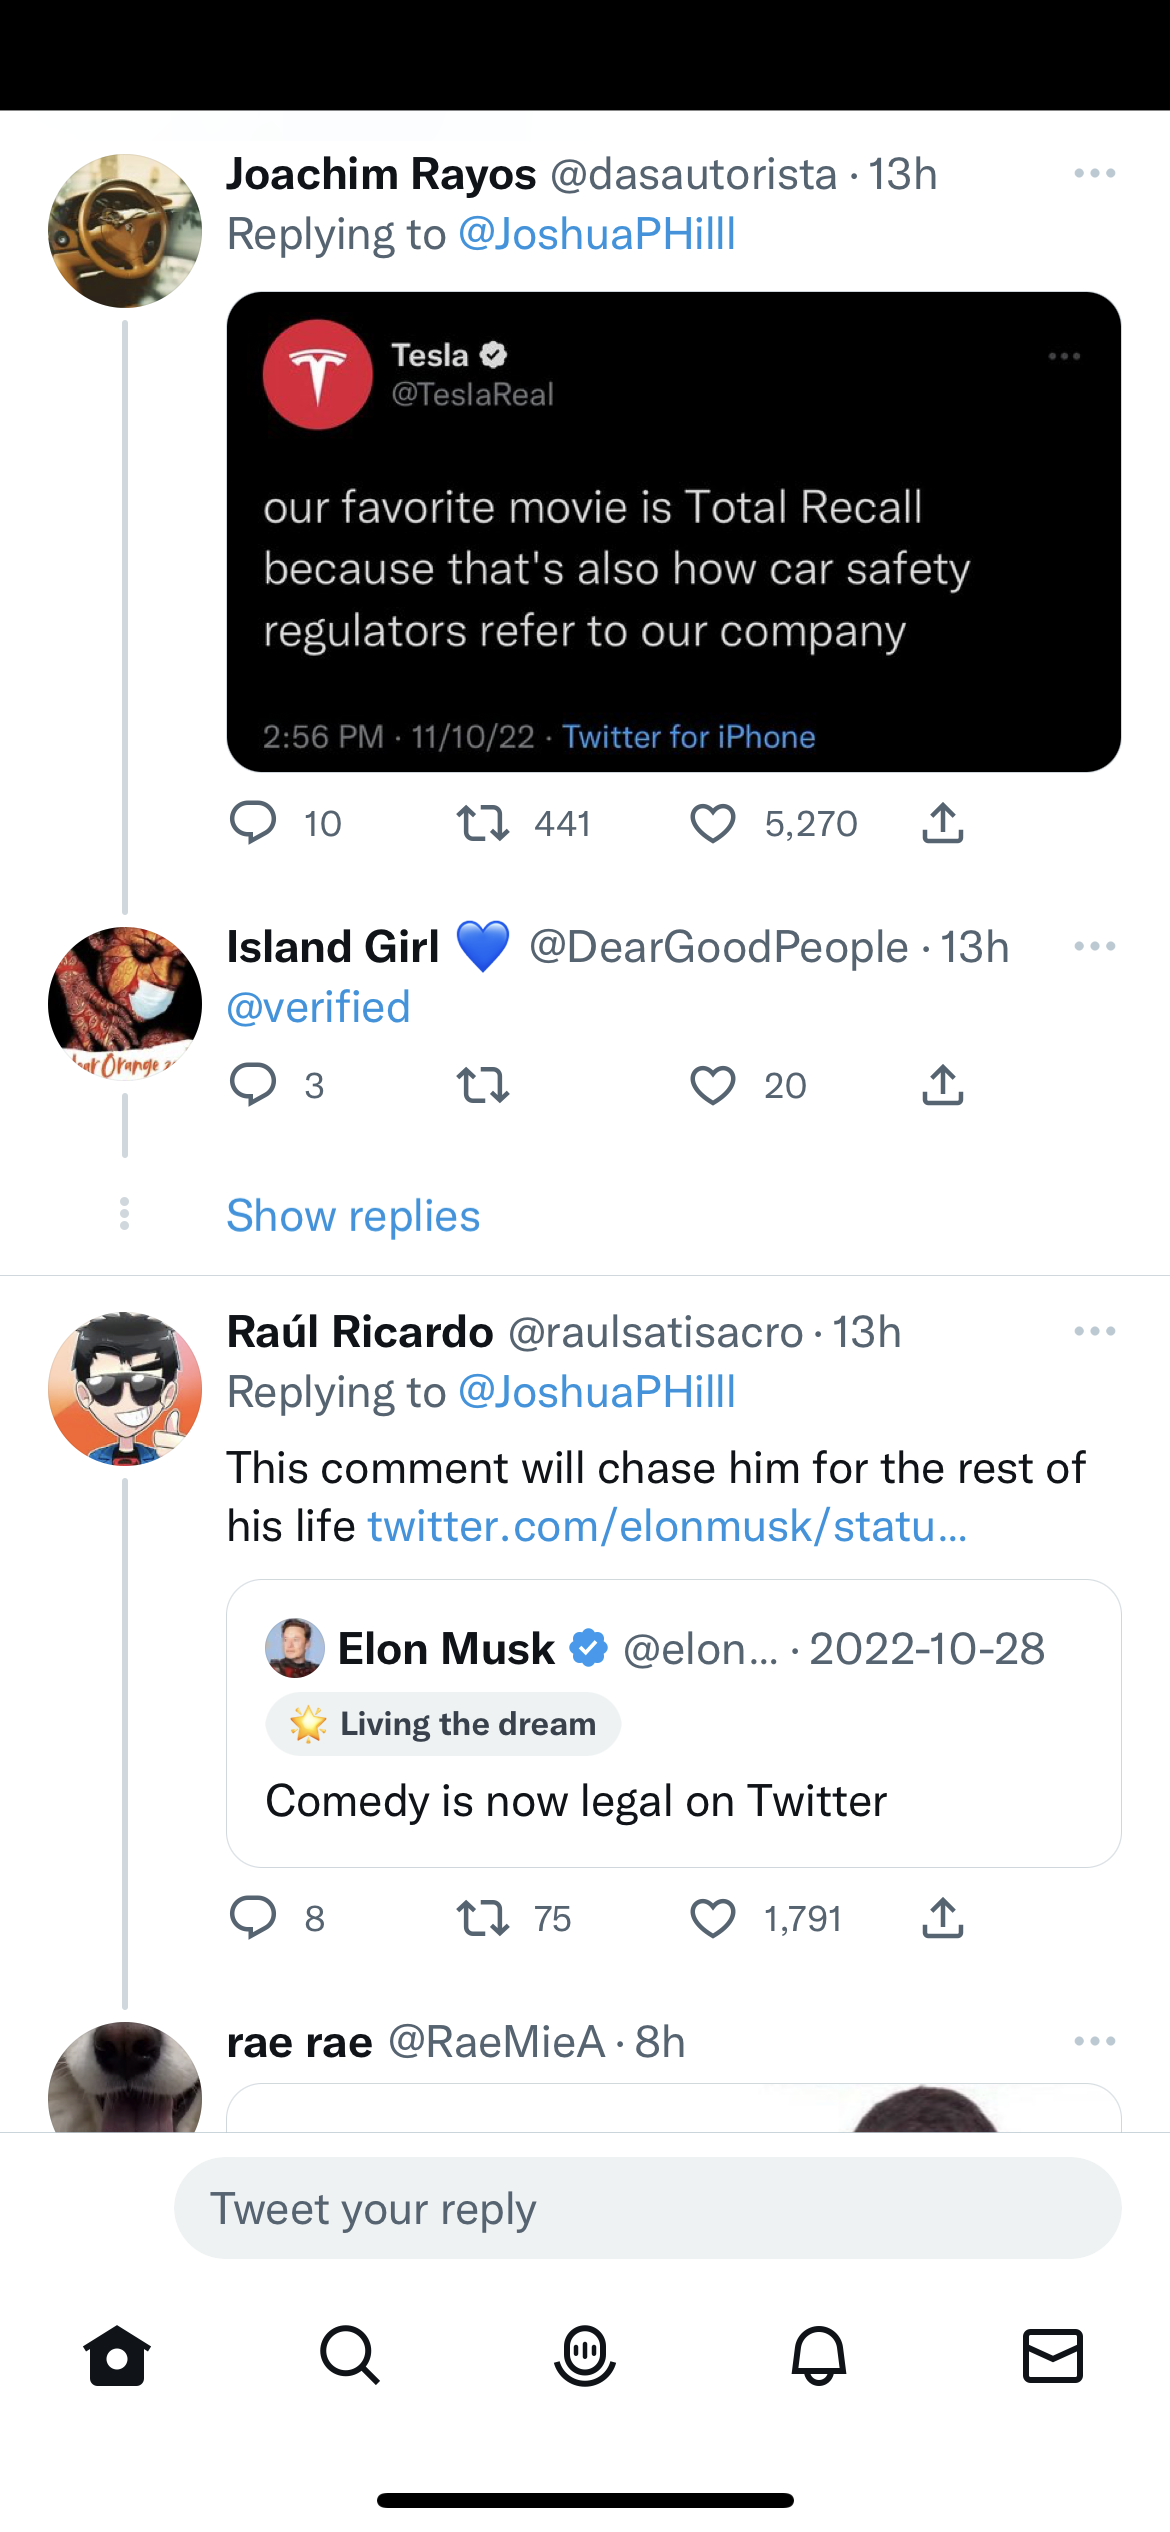Like Joachim Rayos's Tesla tweet
This screenshot has height=2532, width=1170.
click(713, 824)
